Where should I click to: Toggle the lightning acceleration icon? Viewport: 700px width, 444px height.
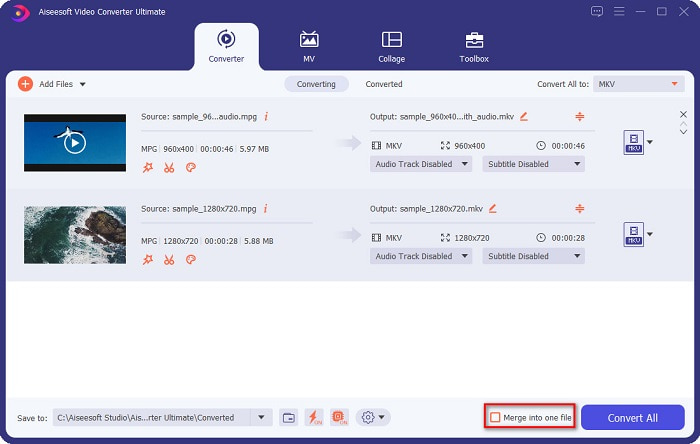pyautogui.click(x=314, y=418)
